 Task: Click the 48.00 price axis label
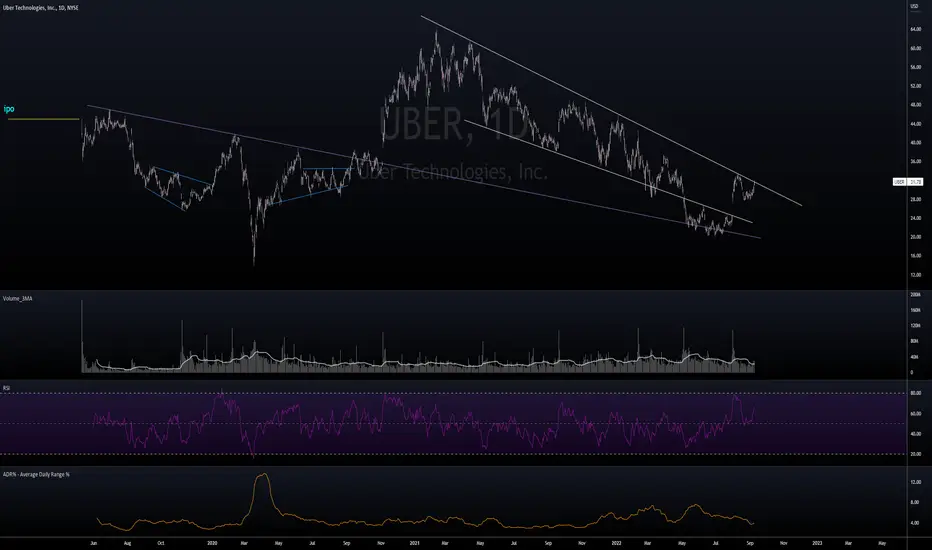coord(915,105)
